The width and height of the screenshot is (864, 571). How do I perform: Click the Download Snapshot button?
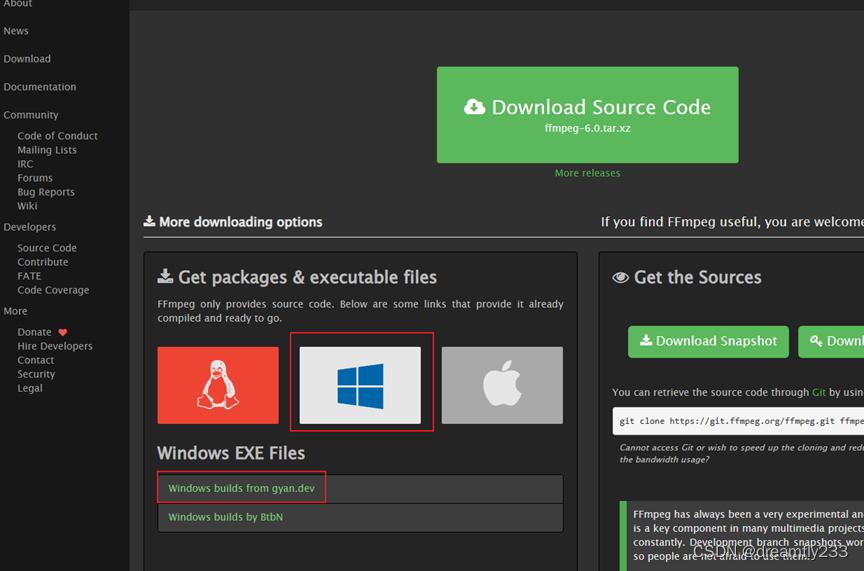pos(708,342)
